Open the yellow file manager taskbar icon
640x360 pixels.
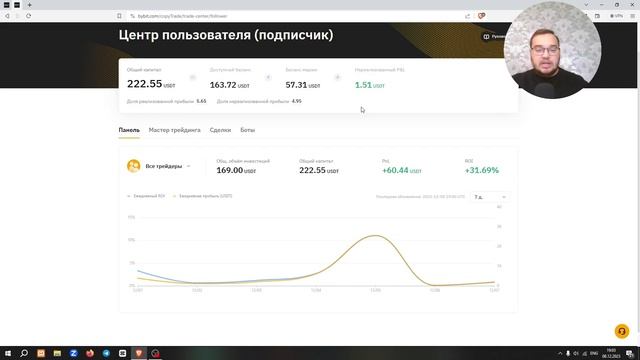57,353
